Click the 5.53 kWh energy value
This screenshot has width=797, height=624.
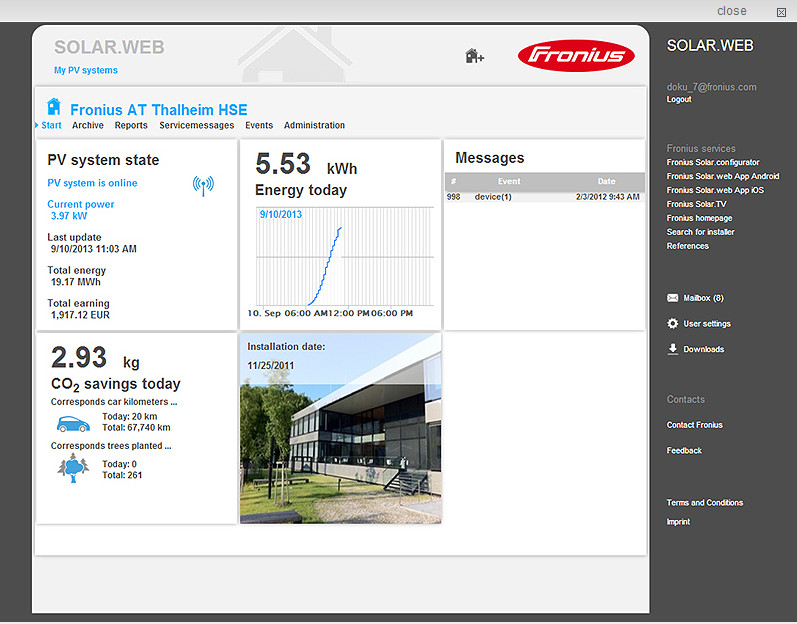point(306,165)
